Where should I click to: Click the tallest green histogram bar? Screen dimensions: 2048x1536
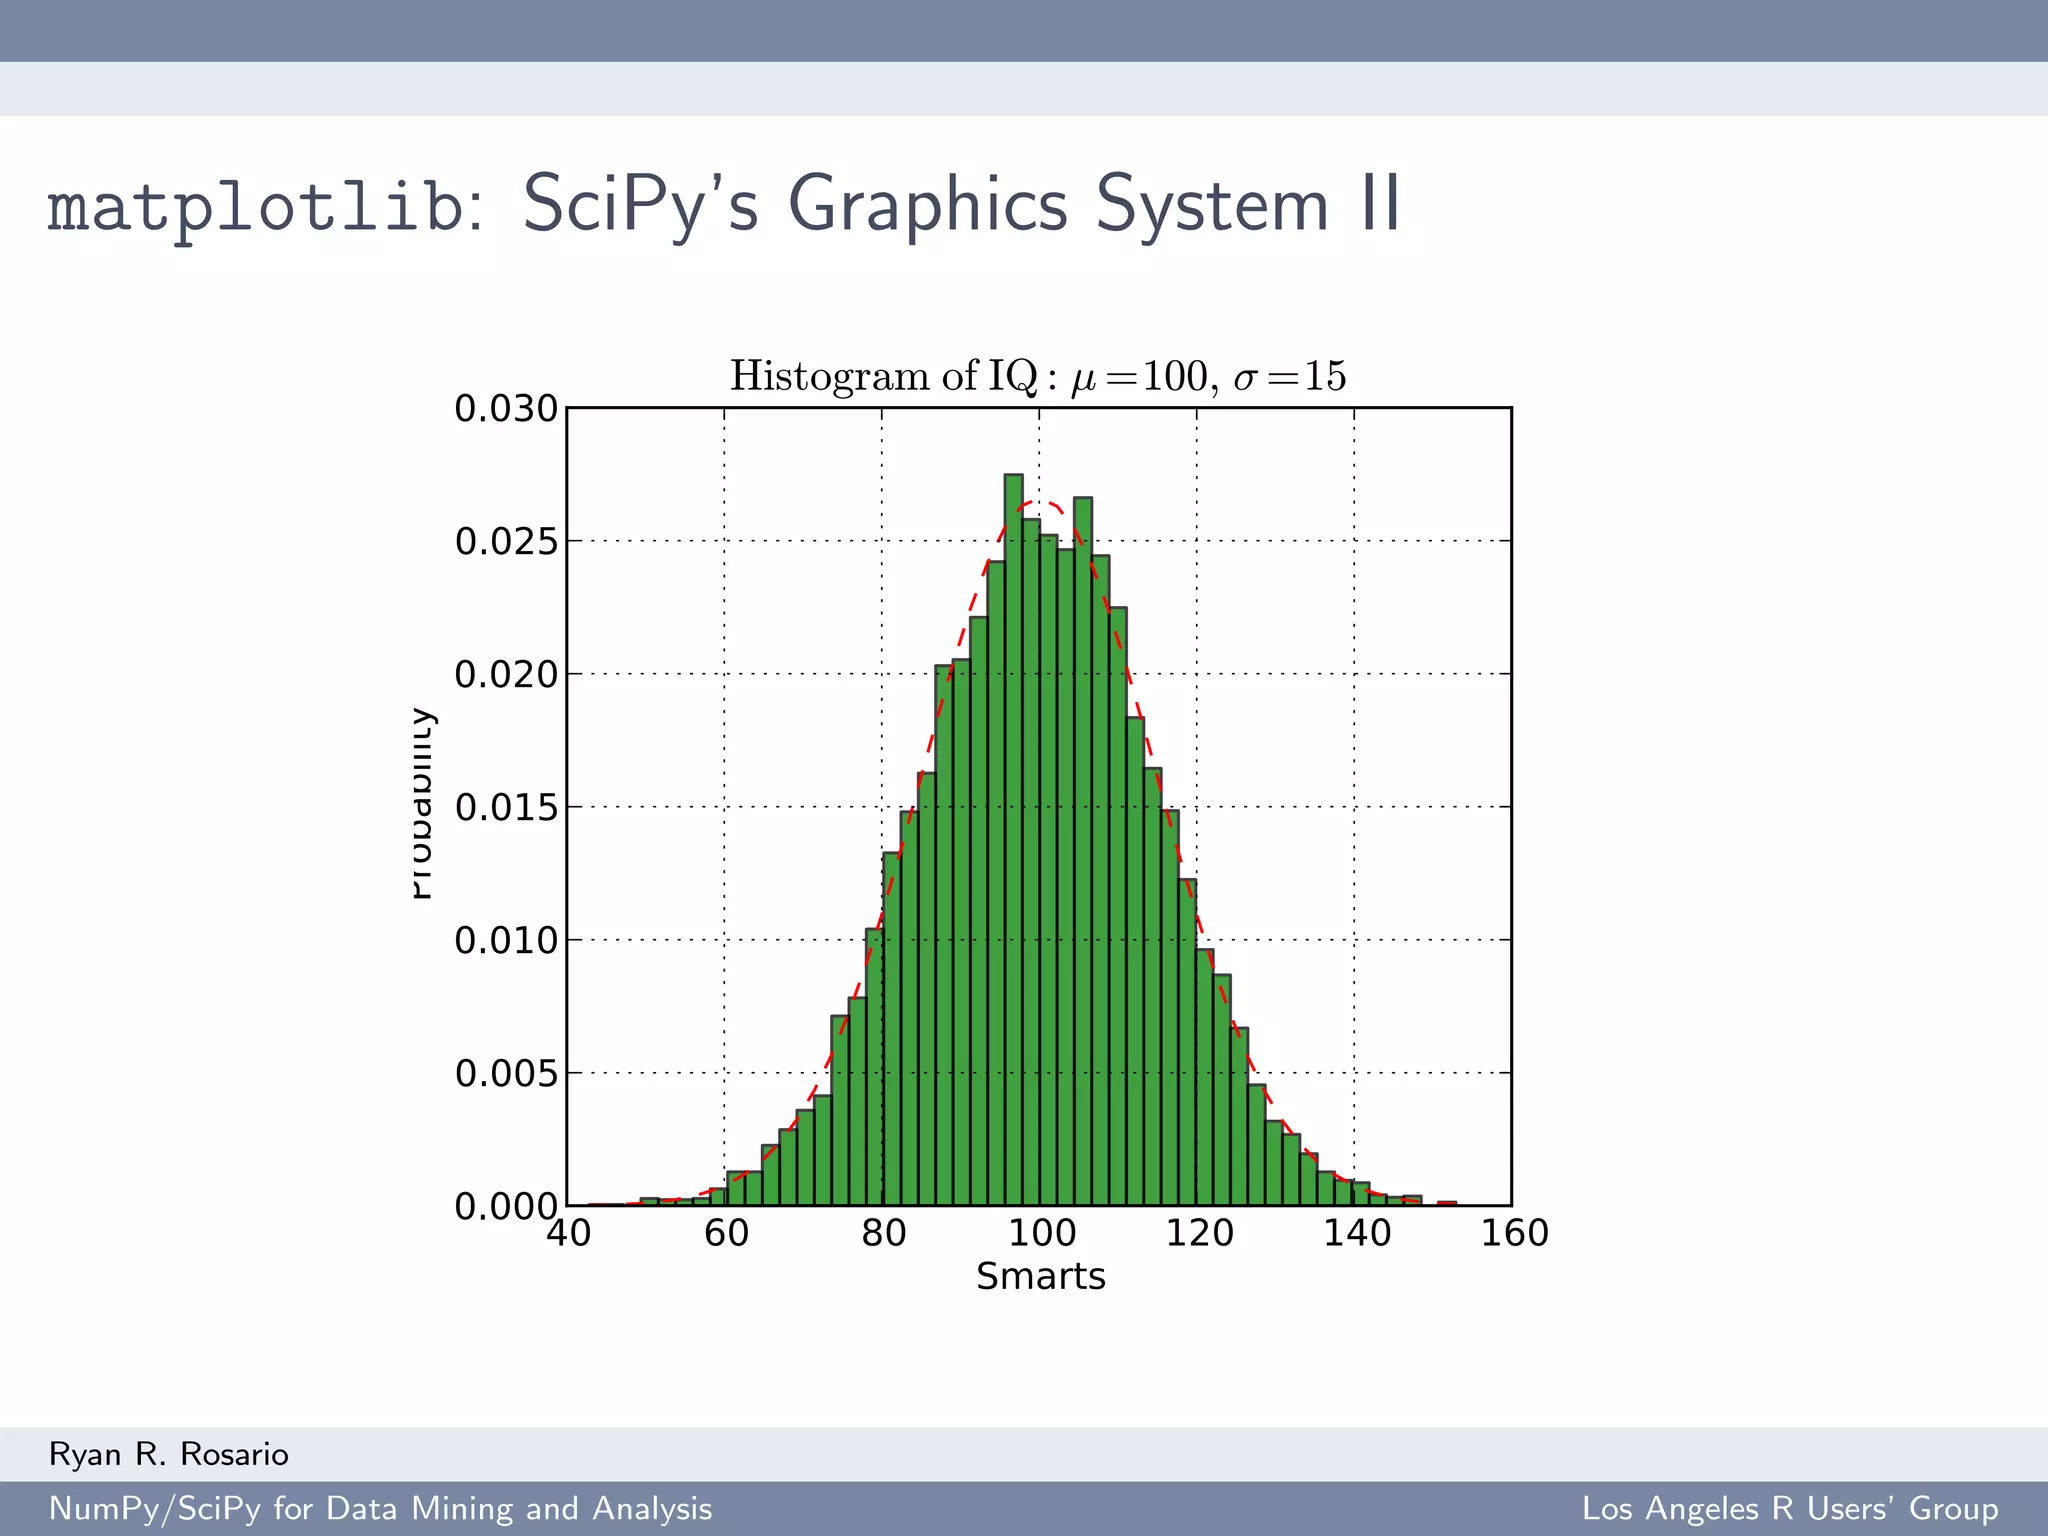click(x=1013, y=840)
